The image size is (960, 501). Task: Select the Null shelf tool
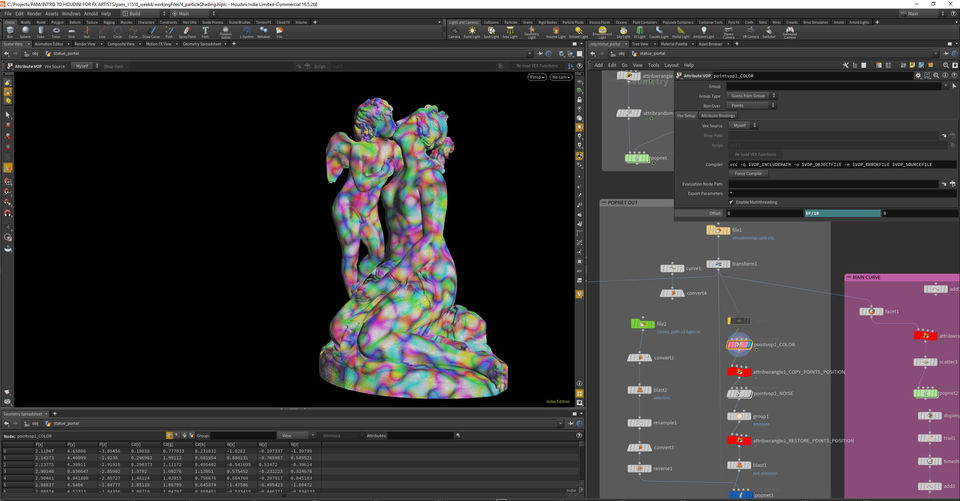coord(87,31)
